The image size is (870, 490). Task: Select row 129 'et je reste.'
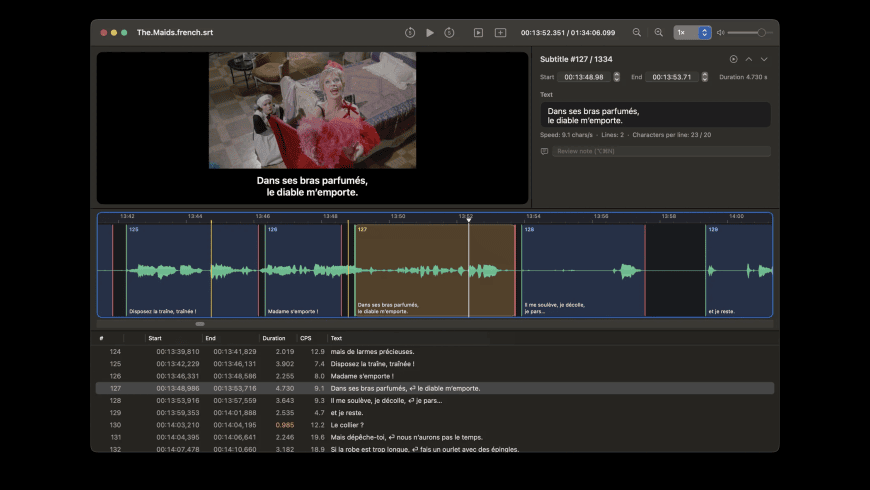click(x=435, y=412)
